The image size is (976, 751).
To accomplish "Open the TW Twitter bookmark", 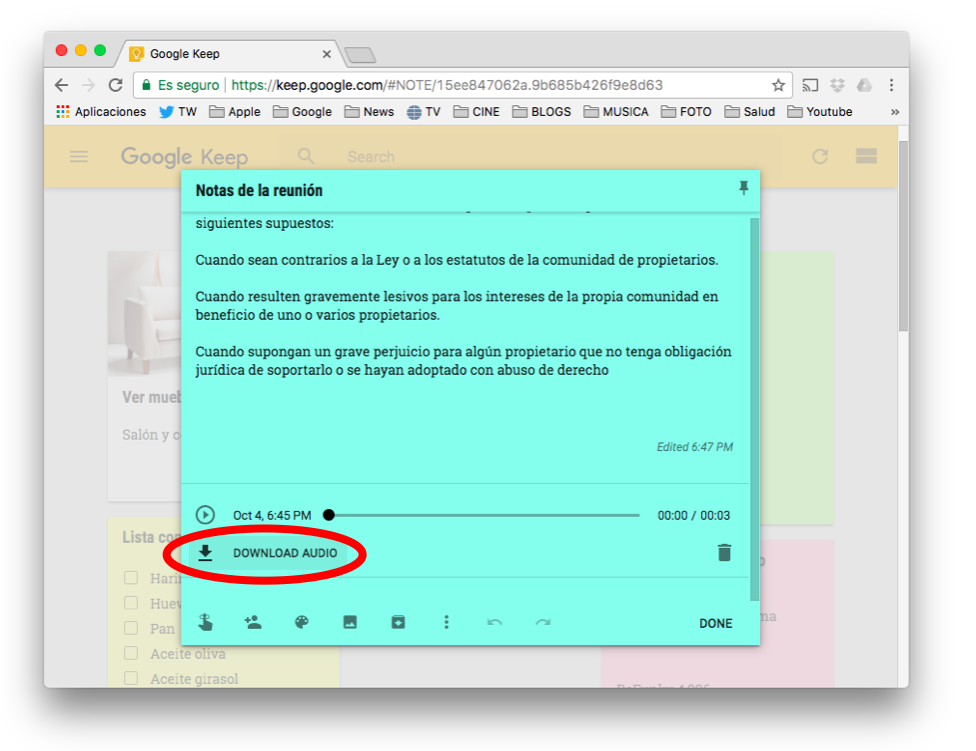I will click(177, 112).
